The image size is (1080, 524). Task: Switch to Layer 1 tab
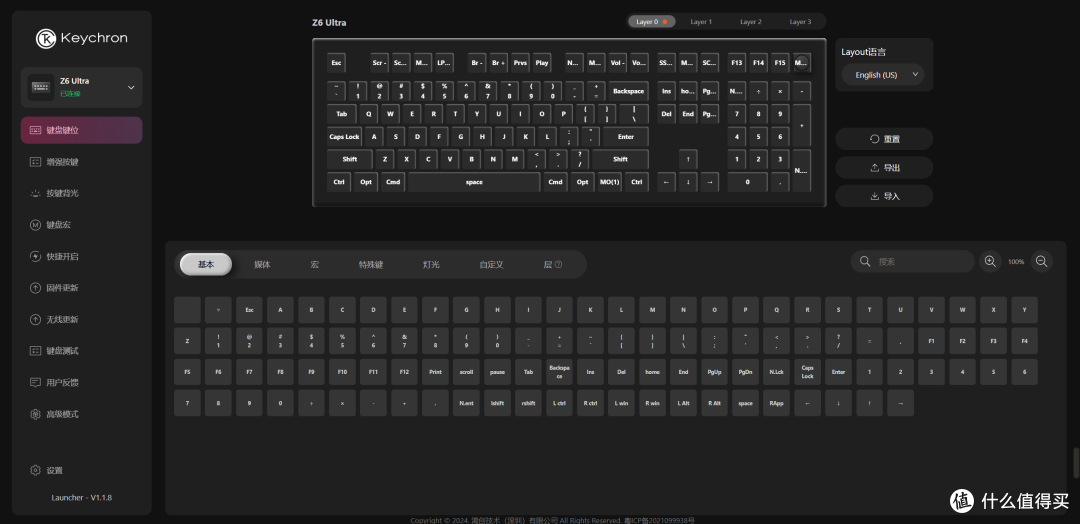click(x=701, y=22)
